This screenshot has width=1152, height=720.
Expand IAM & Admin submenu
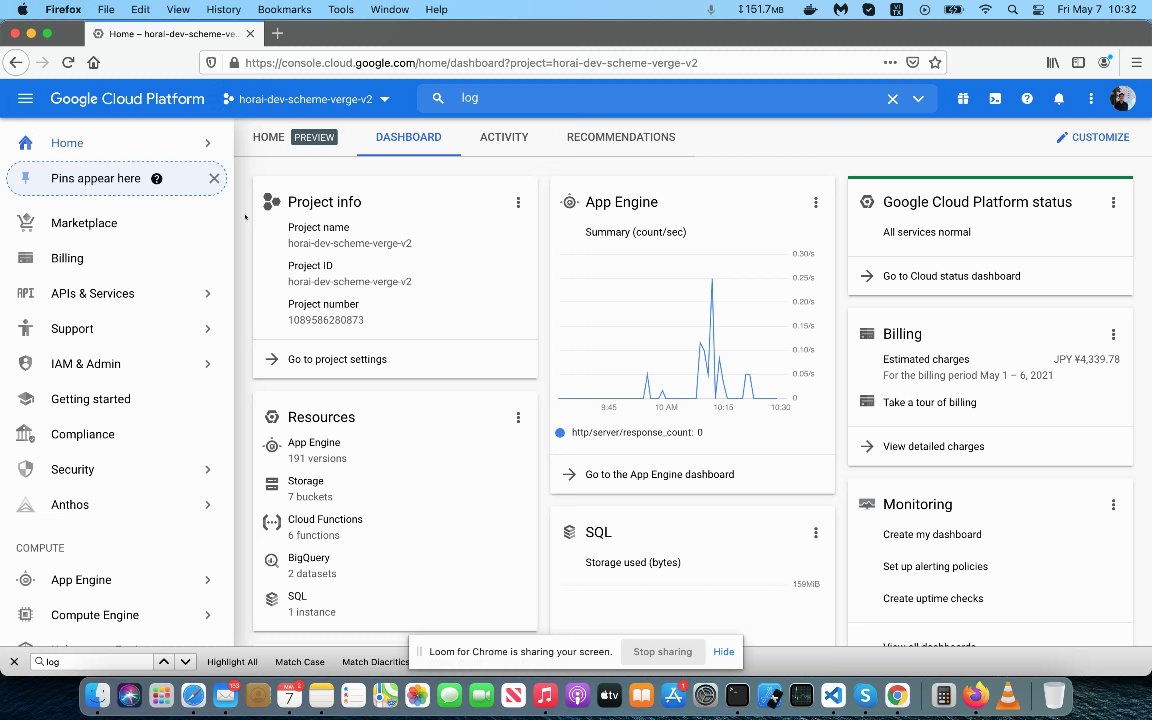208,364
